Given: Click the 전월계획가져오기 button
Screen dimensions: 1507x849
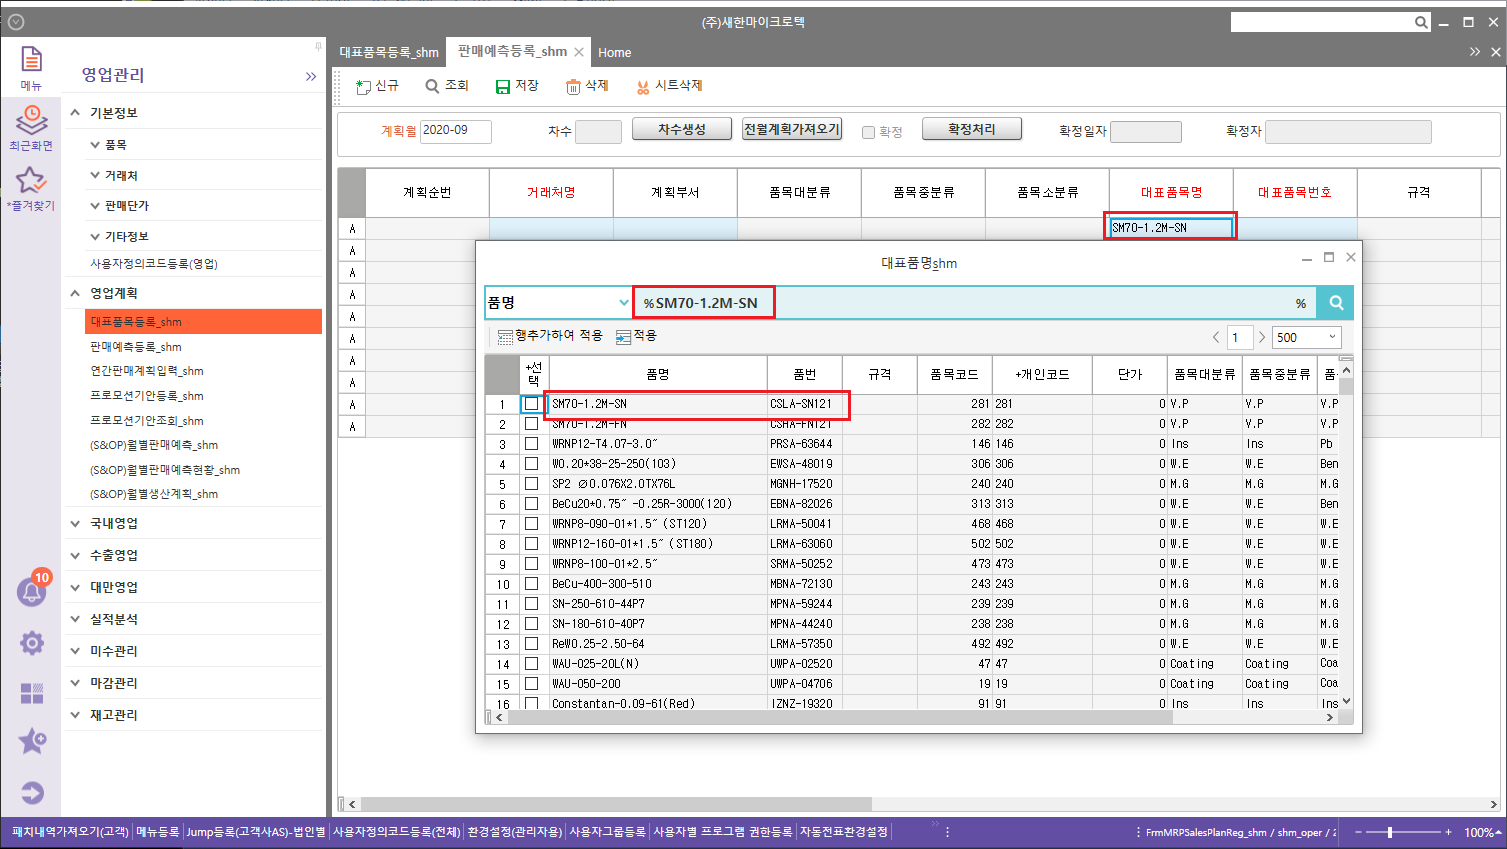Looking at the screenshot, I should click(x=791, y=130).
